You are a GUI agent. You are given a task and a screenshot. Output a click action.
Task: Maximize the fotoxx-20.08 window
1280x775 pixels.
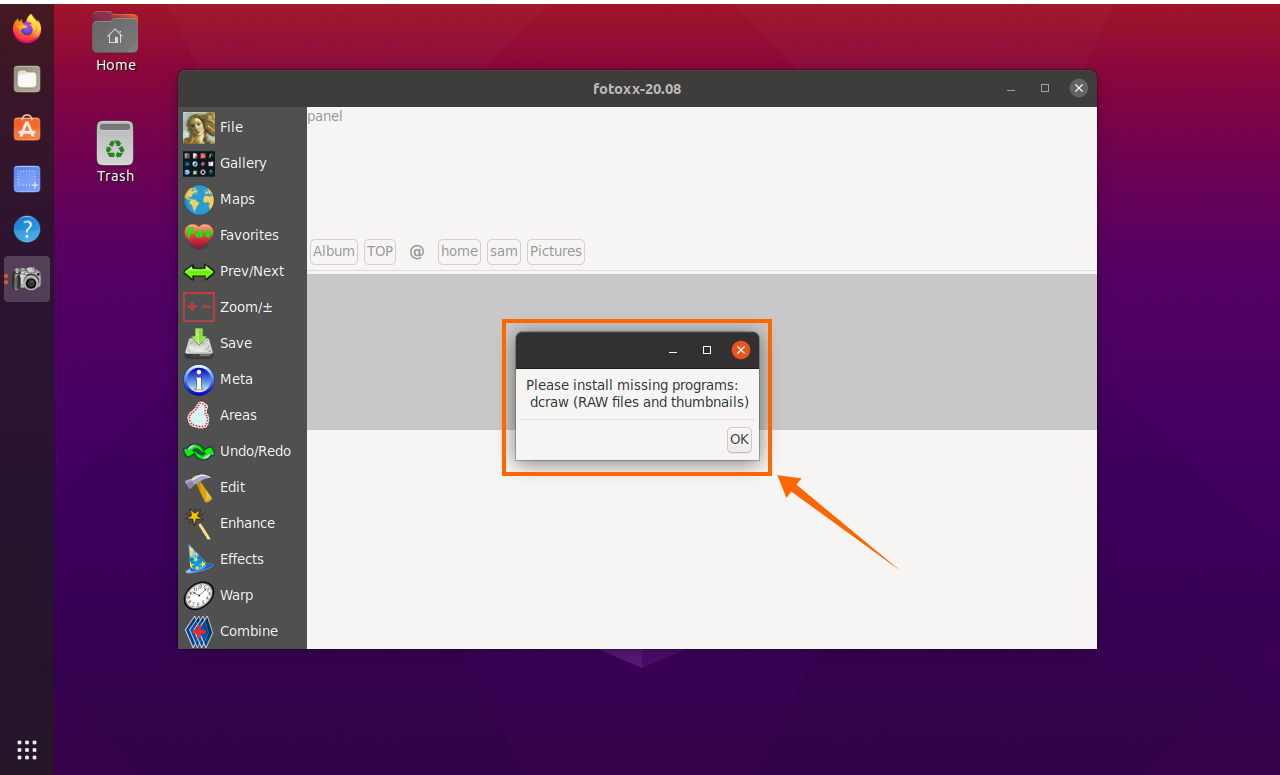1045,88
